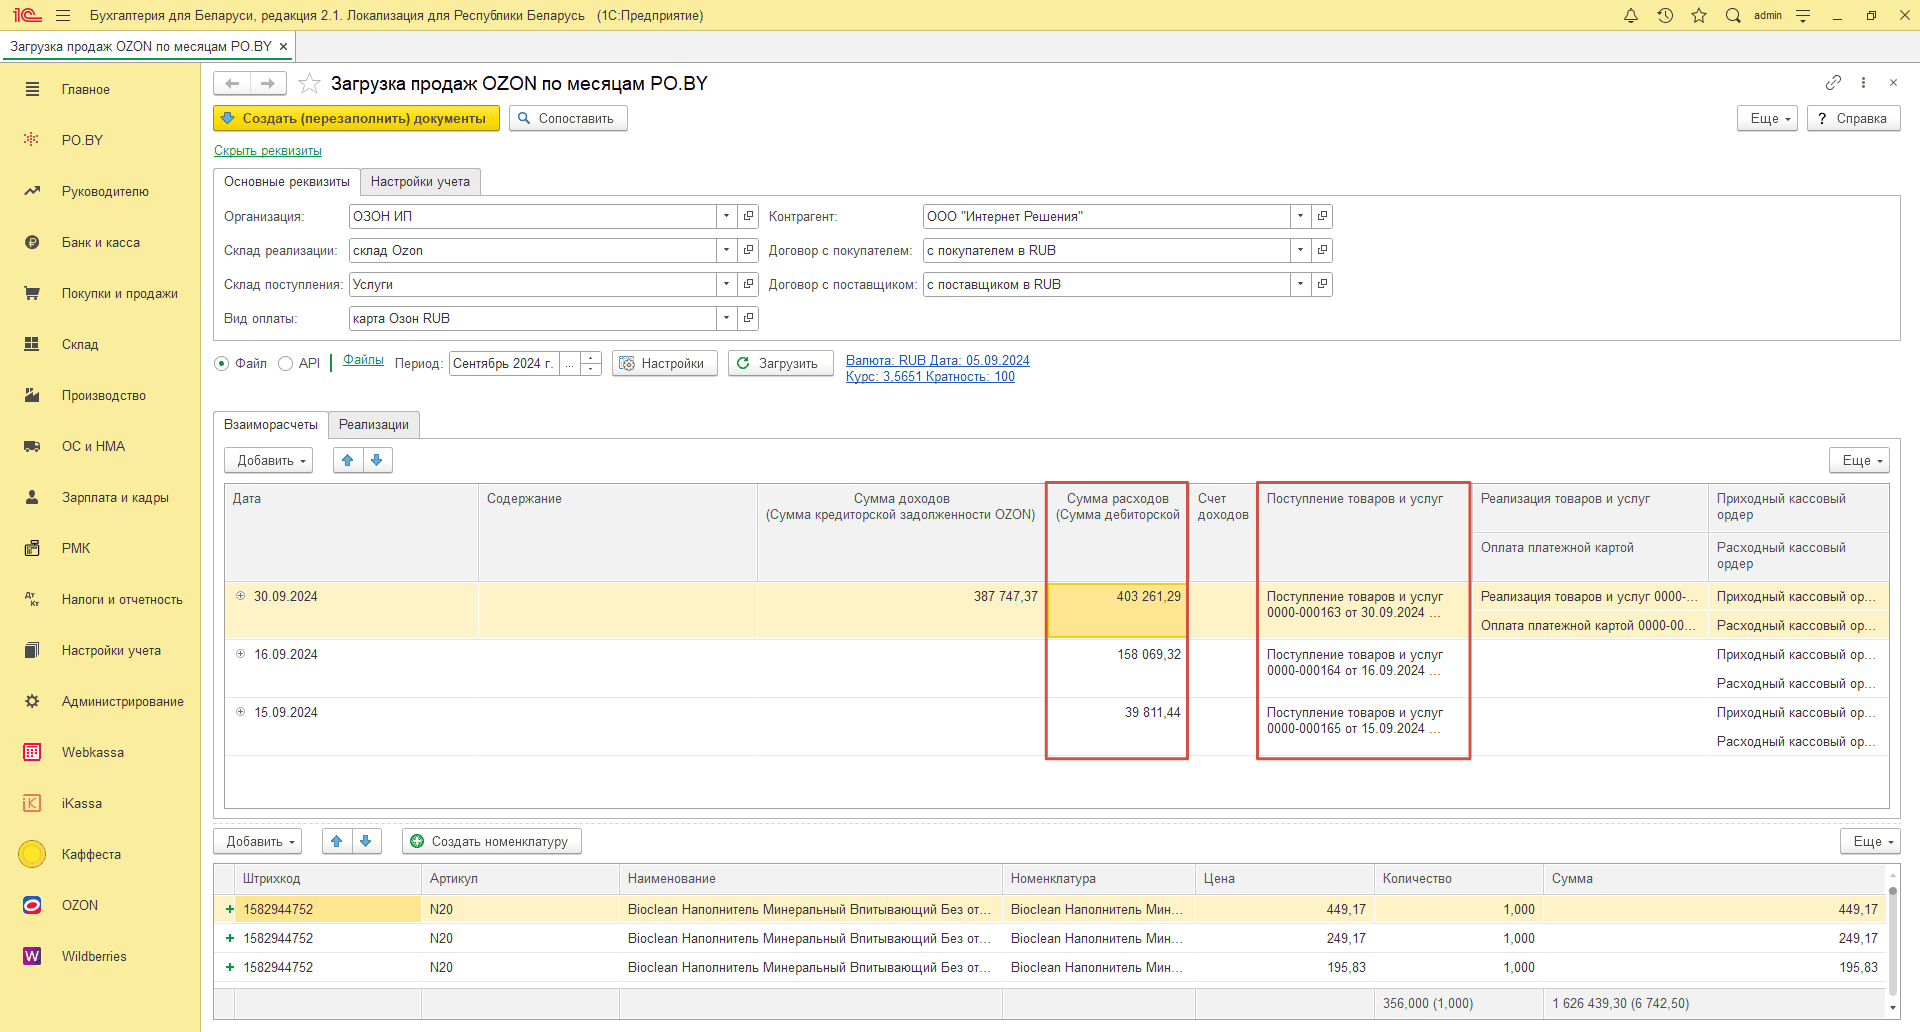The image size is (1920, 1032).
Task: Click the period stepper arrows
Action: [x=591, y=363]
